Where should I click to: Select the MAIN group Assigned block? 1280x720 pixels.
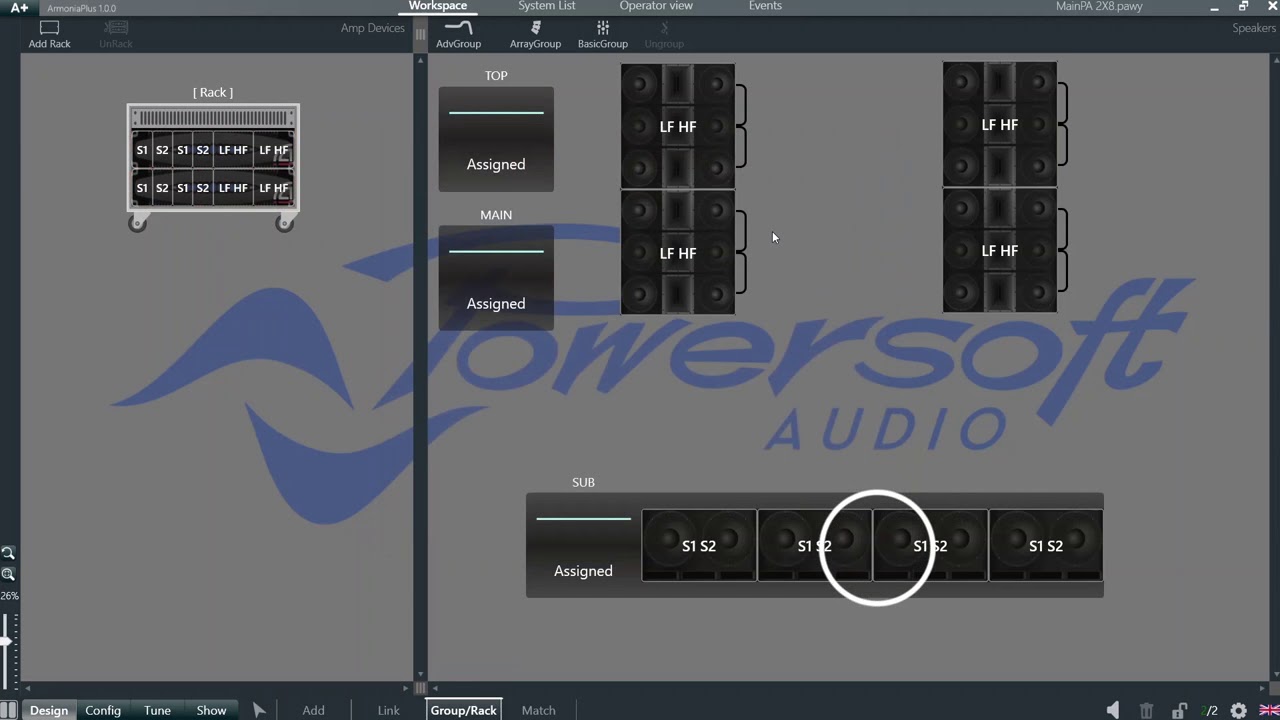coord(496,278)
